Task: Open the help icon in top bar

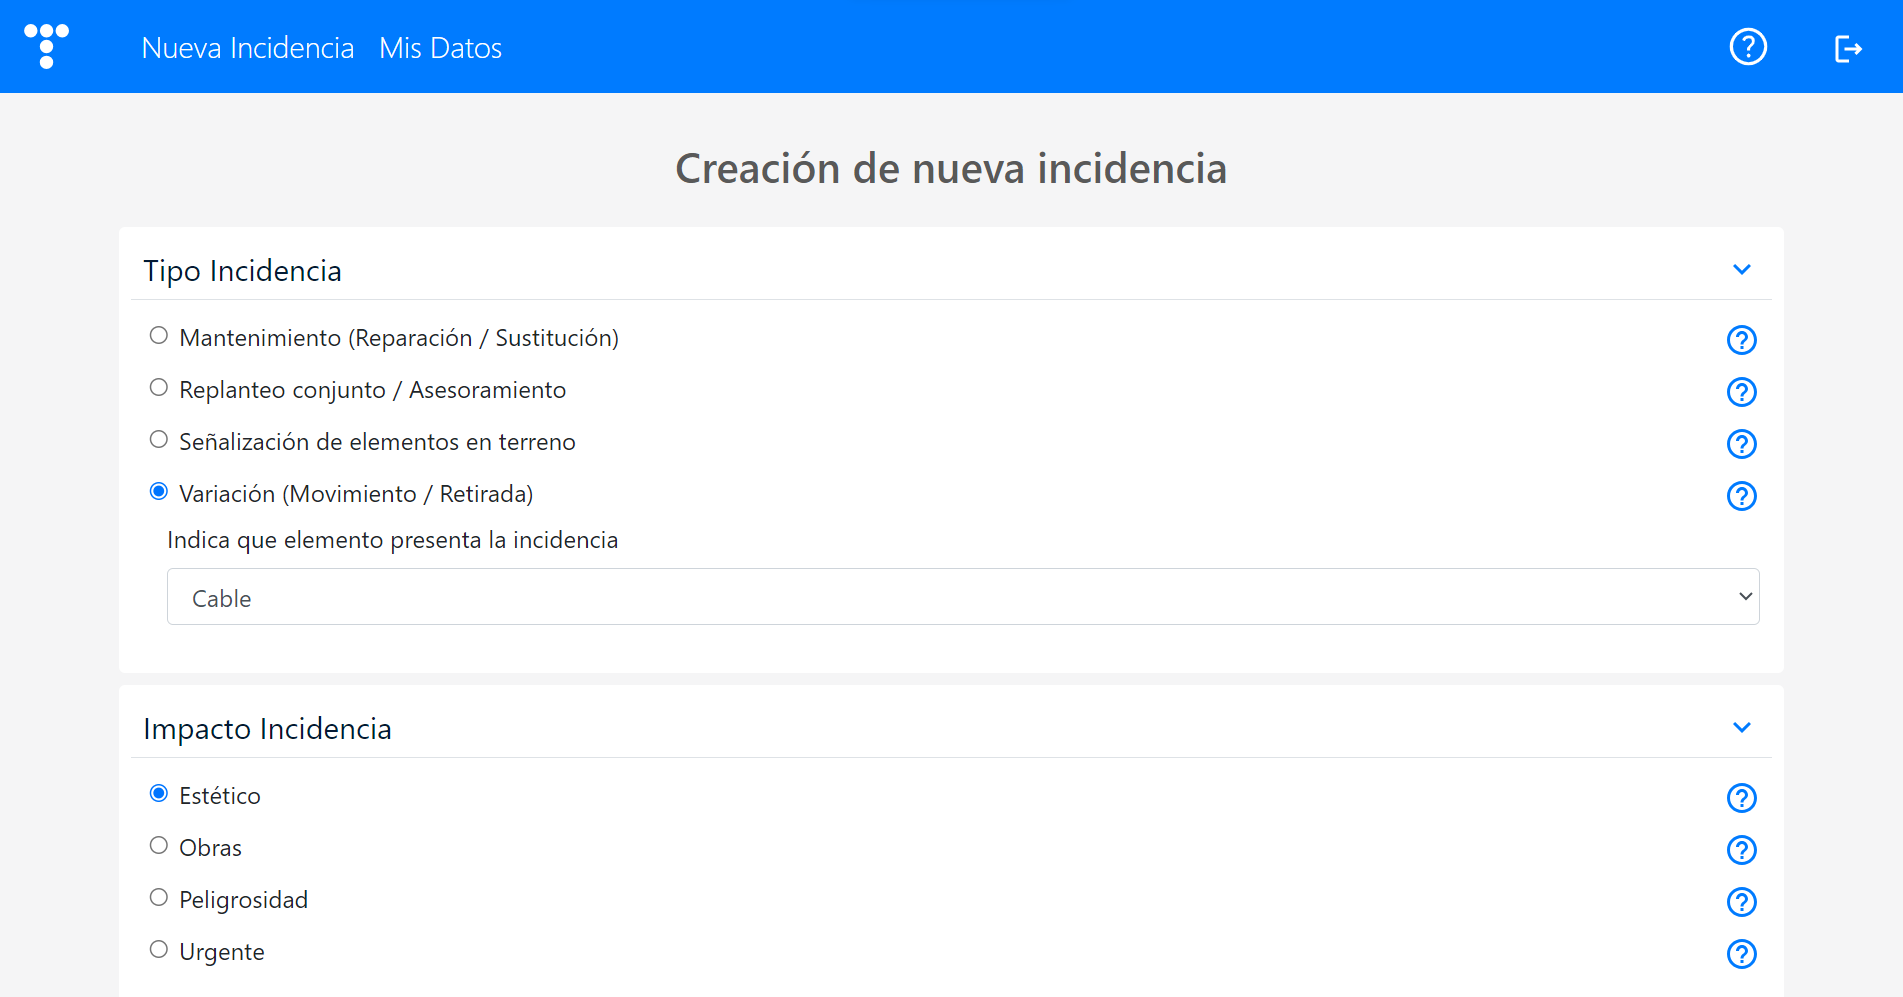Action: click(1748, 47)
